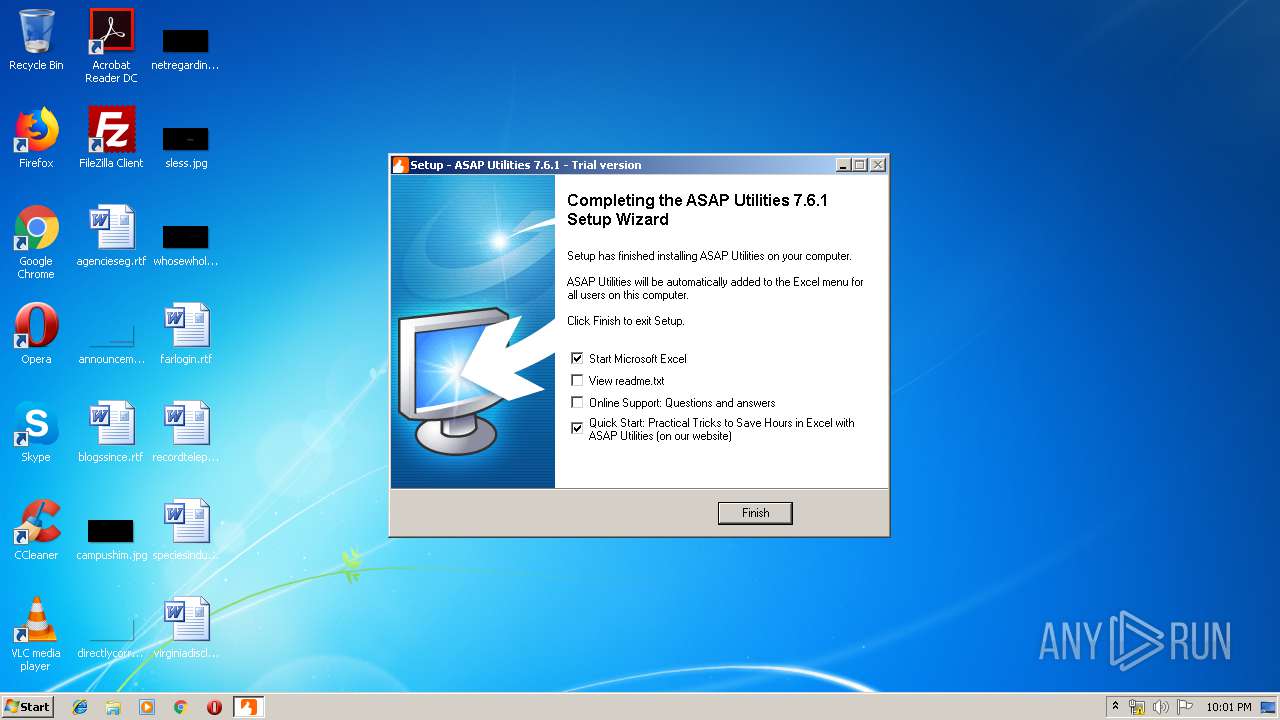1280x720 pixels.
Task: Select the farlogin.rtf document
Action: (x=186, y=334)
